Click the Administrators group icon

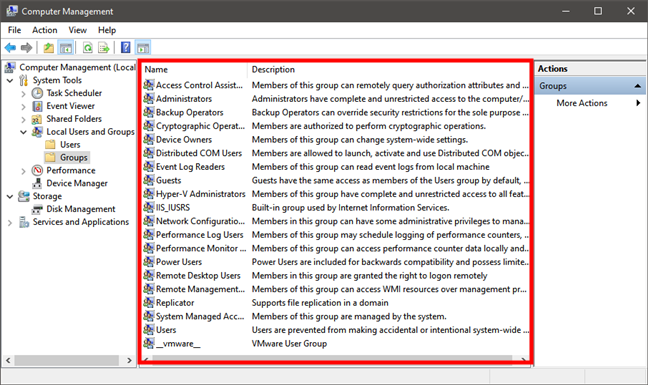(148, 99)
